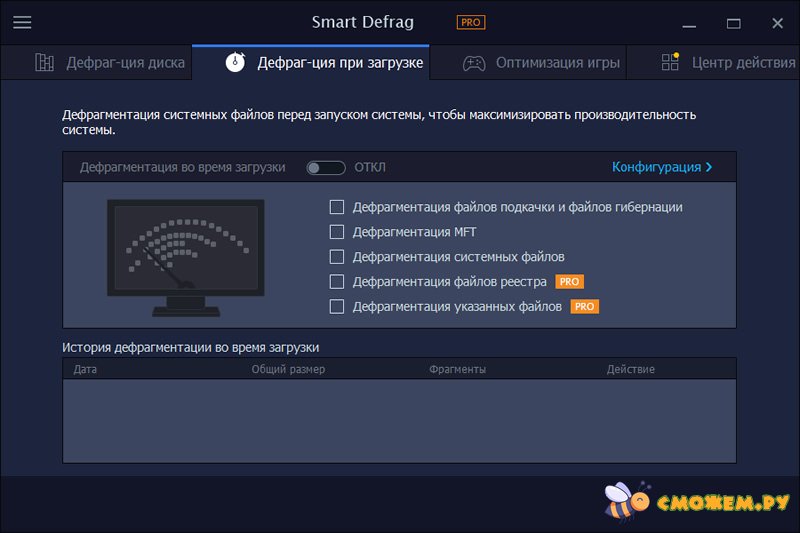Check the Дефрагментация системных файлов checkbox
This screenshot has width=800, height=533.
point(337,257)
